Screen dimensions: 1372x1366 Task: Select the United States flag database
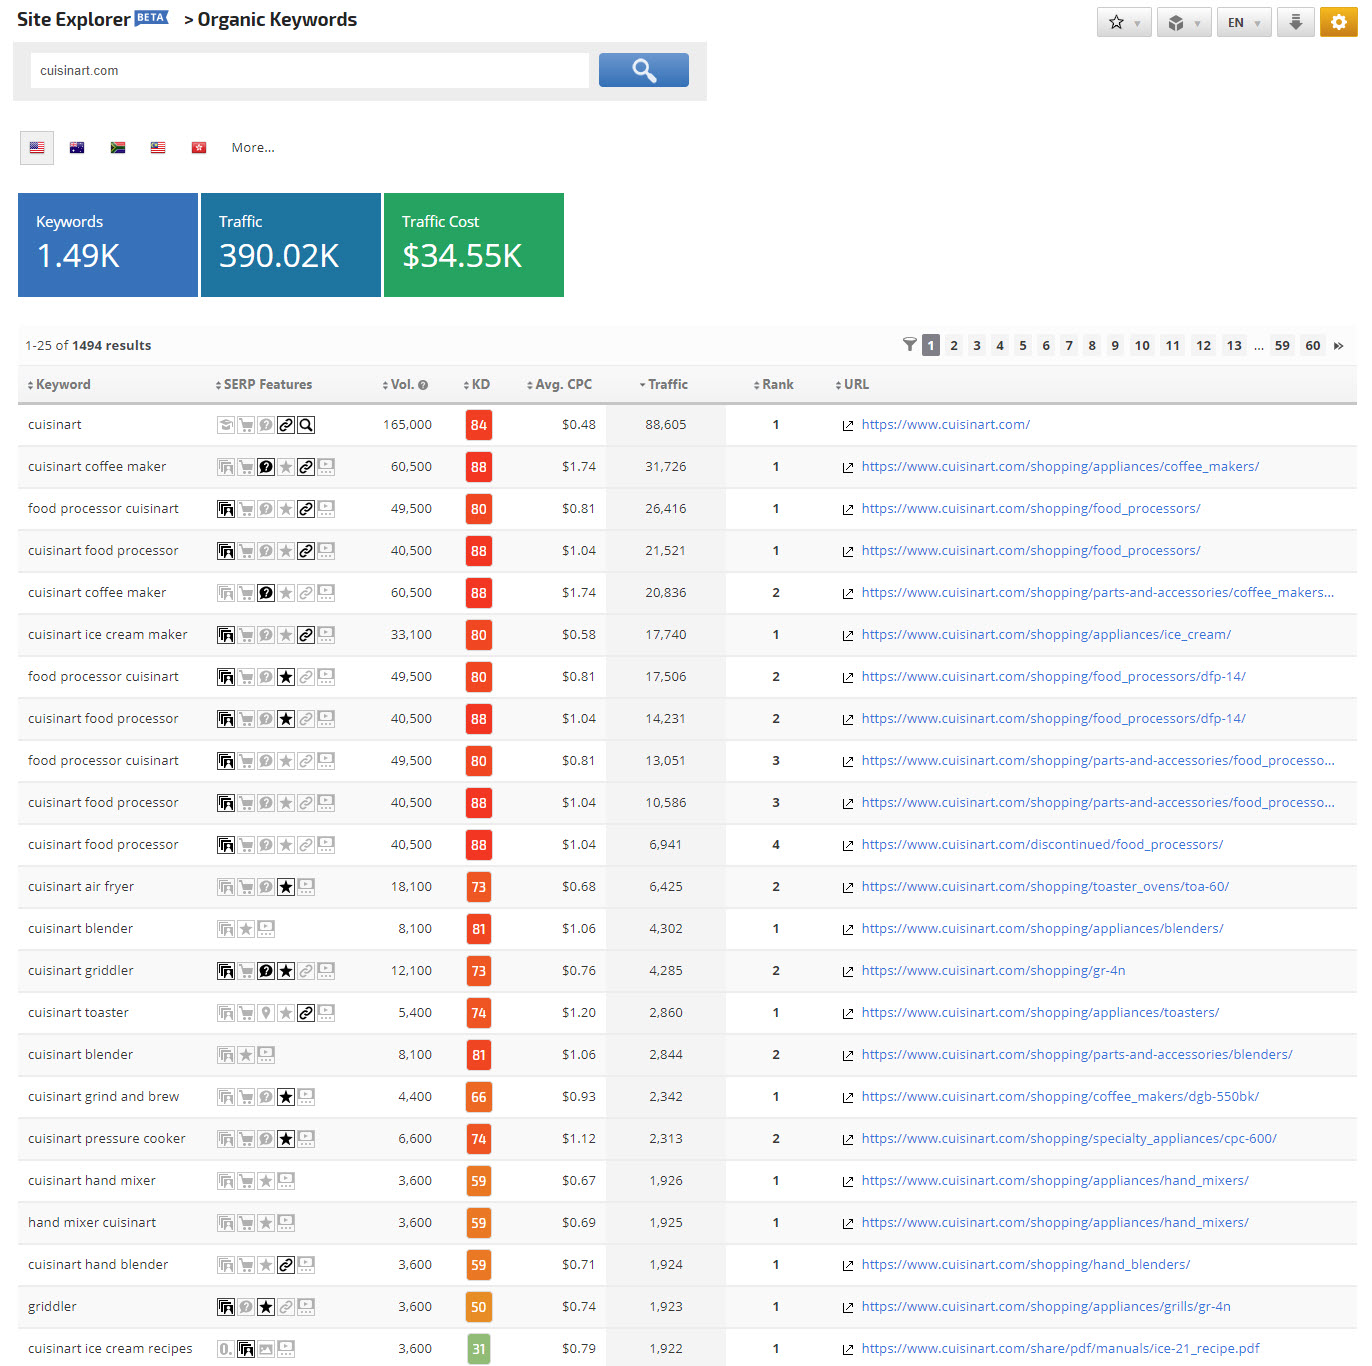tap(37, 148)
